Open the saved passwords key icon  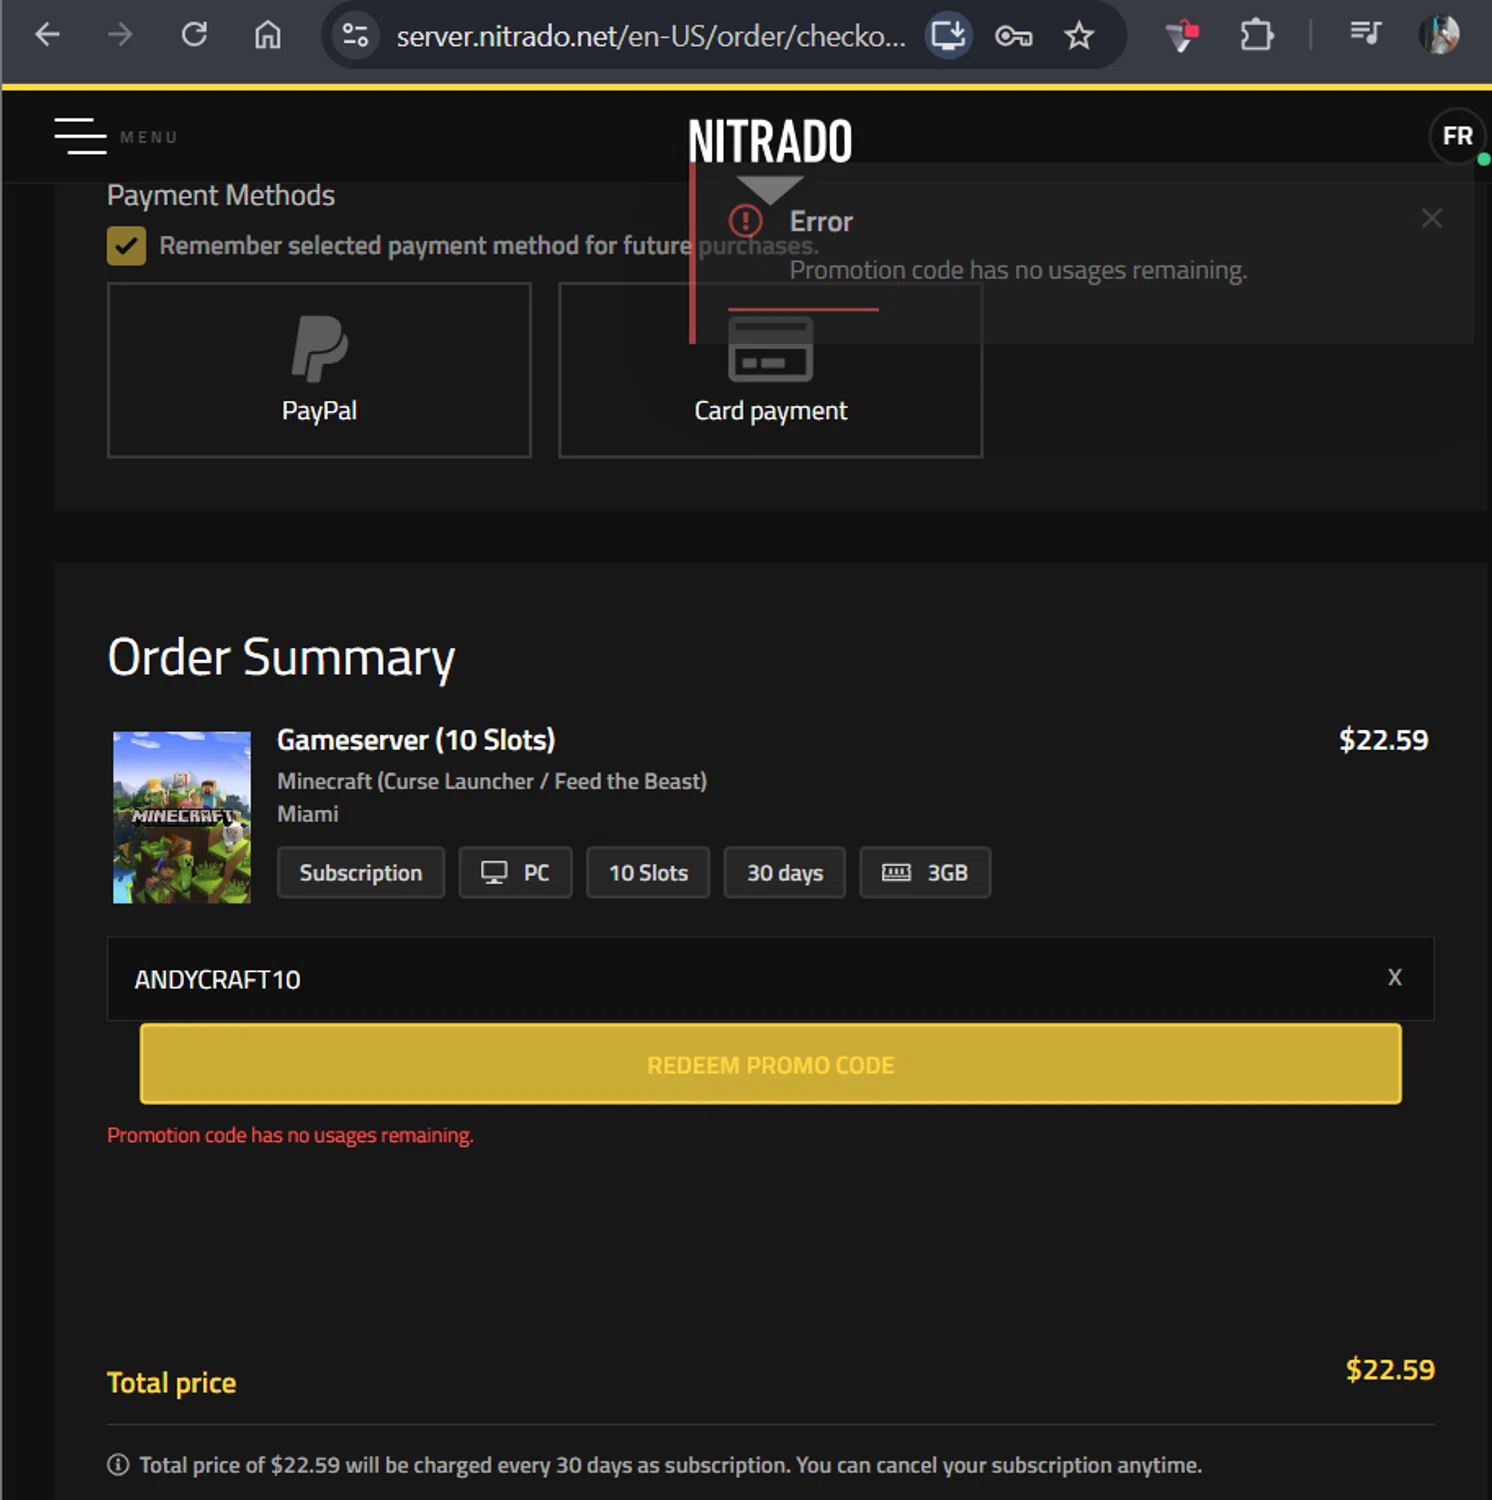tap(1013, 37)
